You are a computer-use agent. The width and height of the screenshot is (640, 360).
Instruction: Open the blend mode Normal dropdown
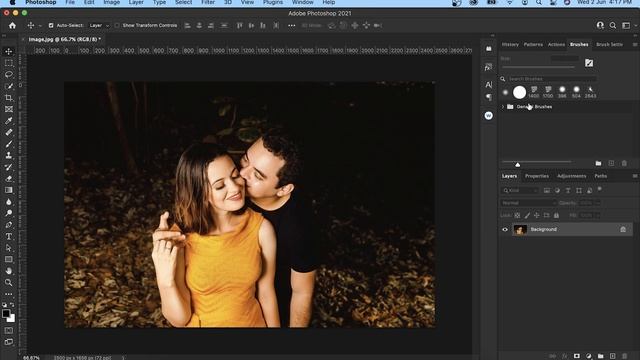pyautogui.click(x=529, y=203)
